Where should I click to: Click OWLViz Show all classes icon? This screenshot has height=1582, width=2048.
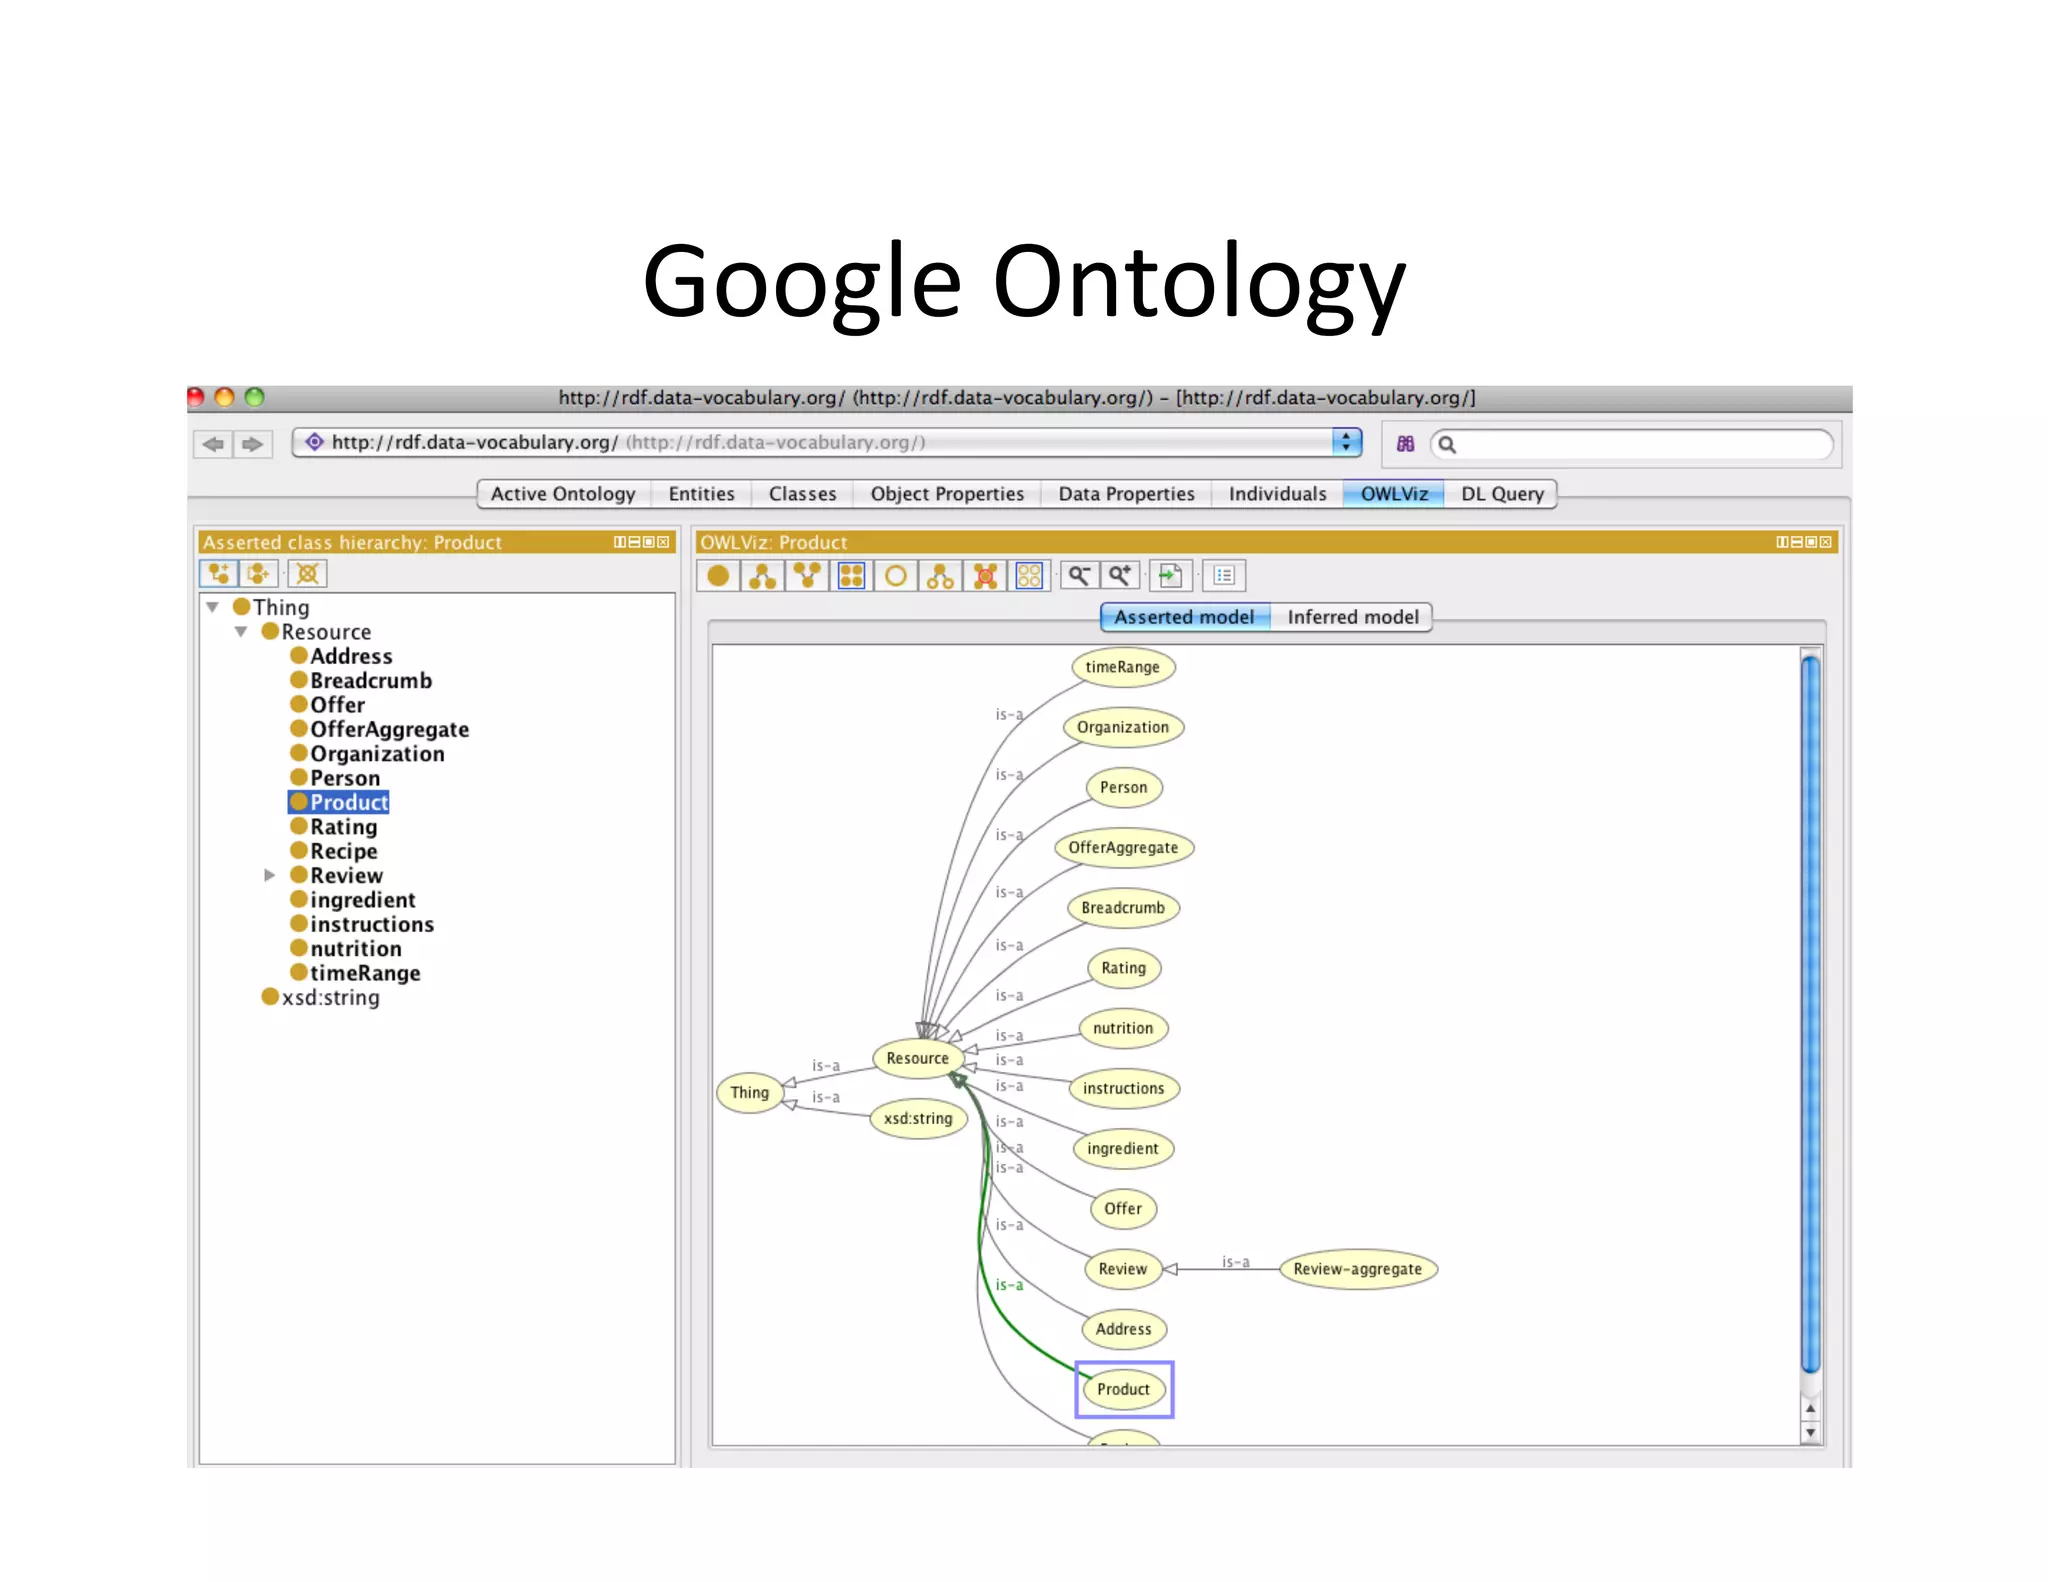click(851, 576)
